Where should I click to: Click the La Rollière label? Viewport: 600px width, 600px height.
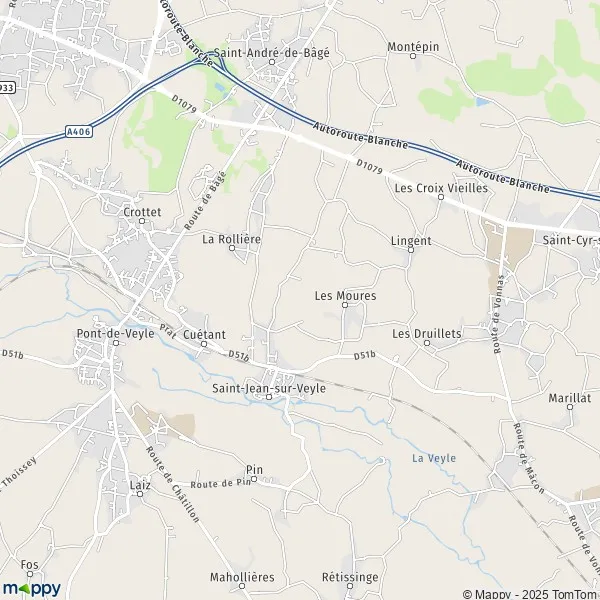(x=232, y=239)
